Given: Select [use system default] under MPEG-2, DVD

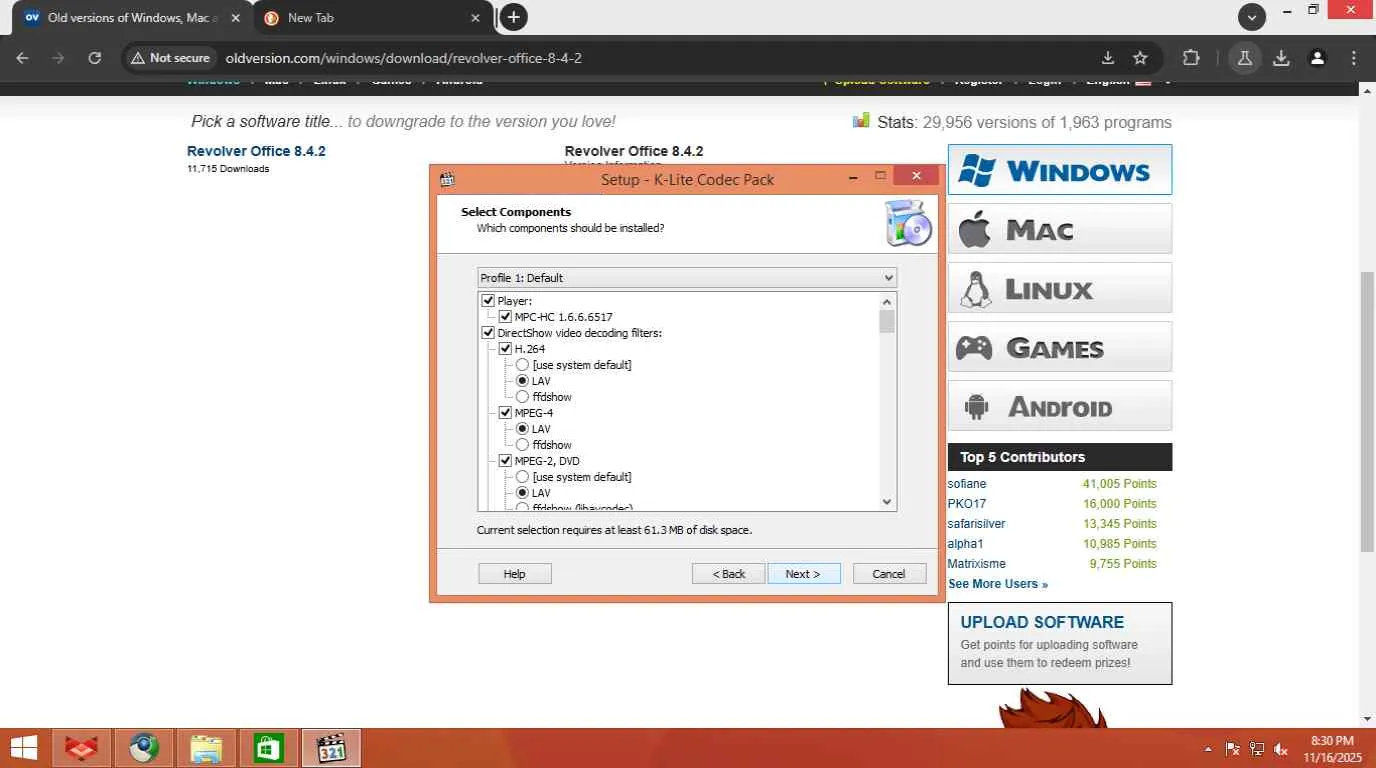Looking at the screenshot, I should coord(522,477).
